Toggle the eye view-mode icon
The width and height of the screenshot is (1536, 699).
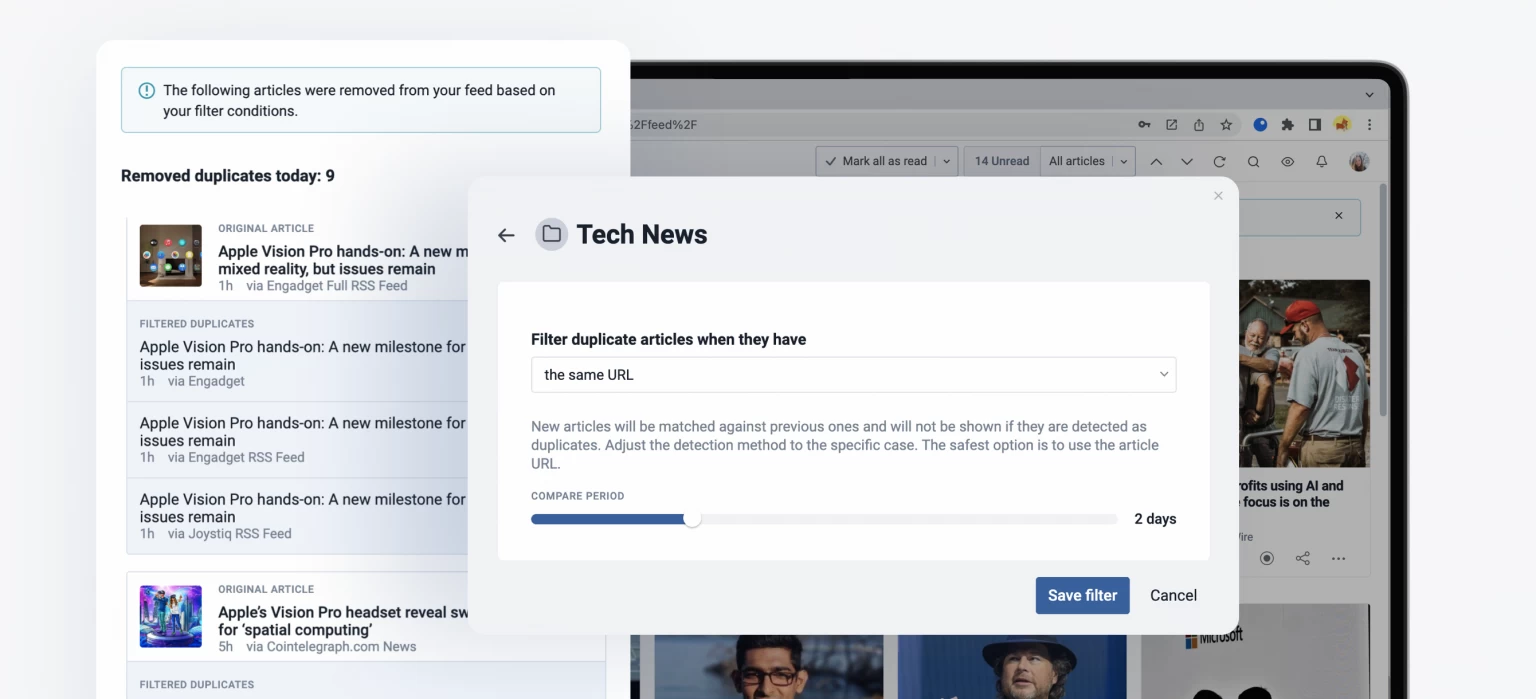tap(1287, 161)
